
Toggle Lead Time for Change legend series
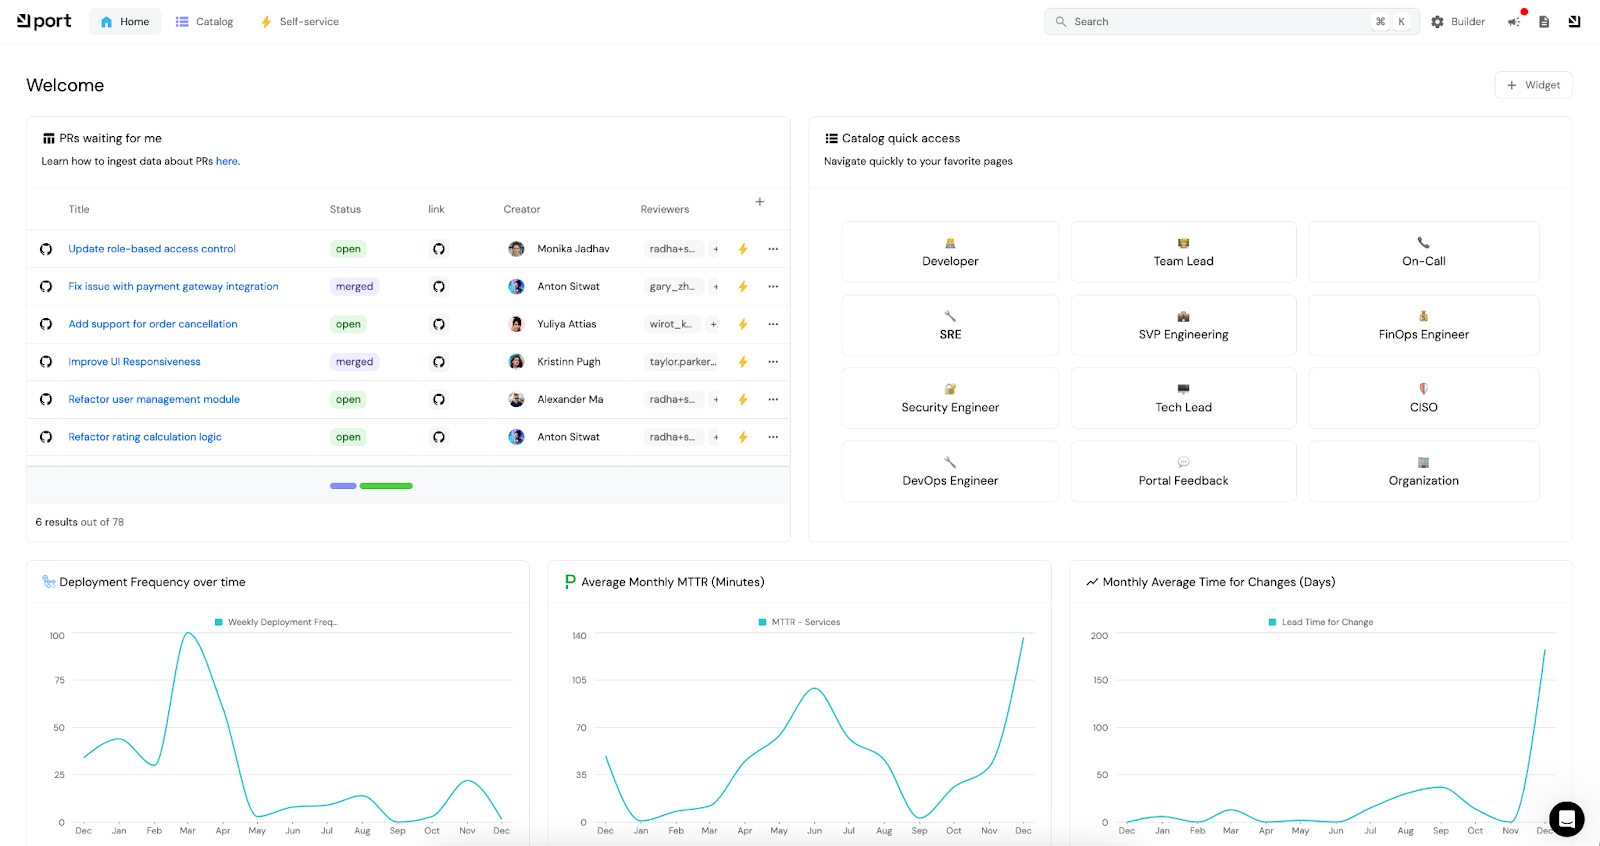click(x=1321, y=622)
